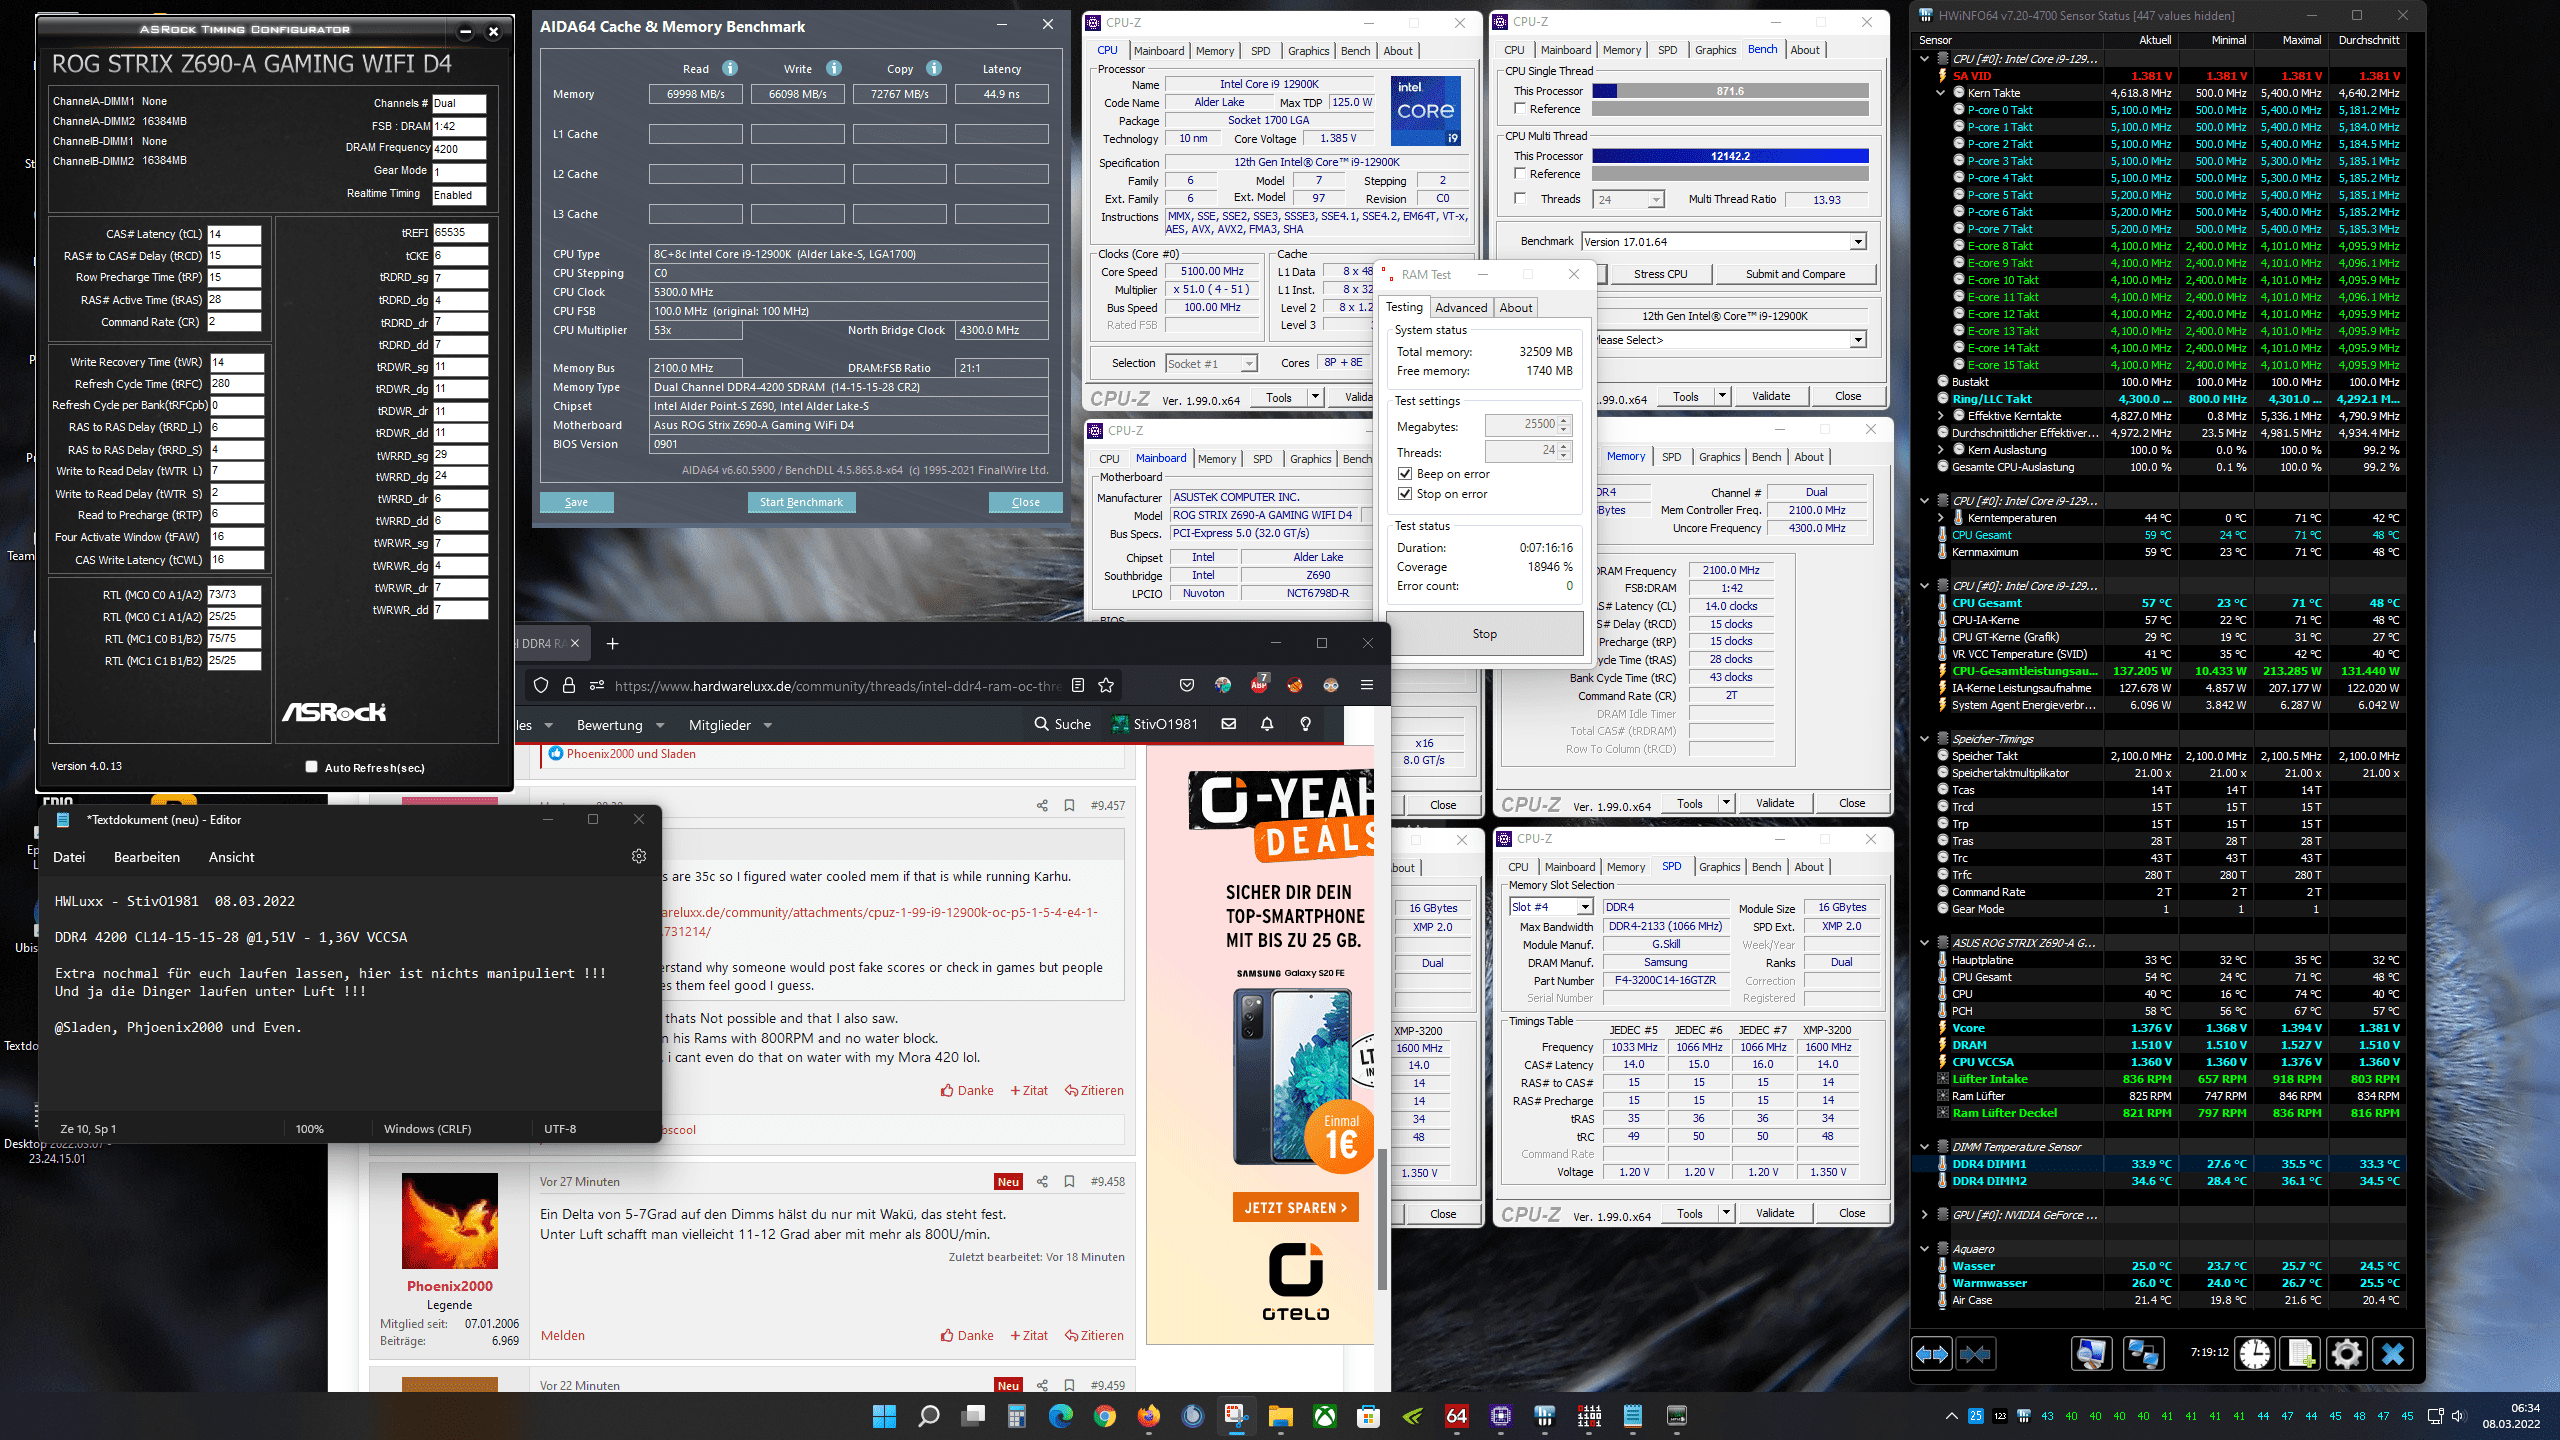Switch to Advanced tab in RAM Test
Image resolution: width=2560 pixels, height=1440 pixels.
[1461, 308]
